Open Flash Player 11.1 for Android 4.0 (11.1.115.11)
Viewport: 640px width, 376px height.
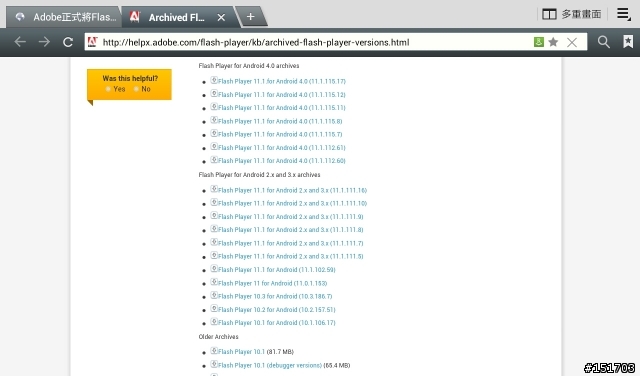click(282, 108)
